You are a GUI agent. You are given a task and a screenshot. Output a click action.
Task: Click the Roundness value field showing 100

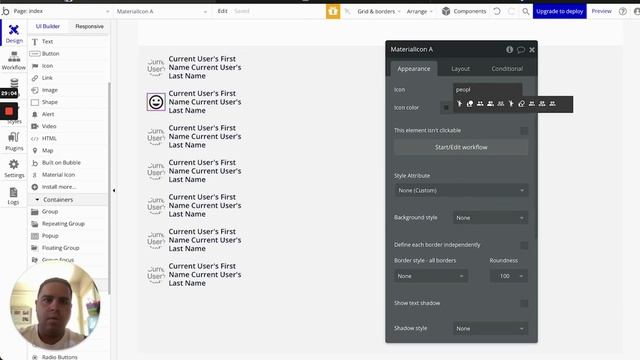(x=509, y=276)
